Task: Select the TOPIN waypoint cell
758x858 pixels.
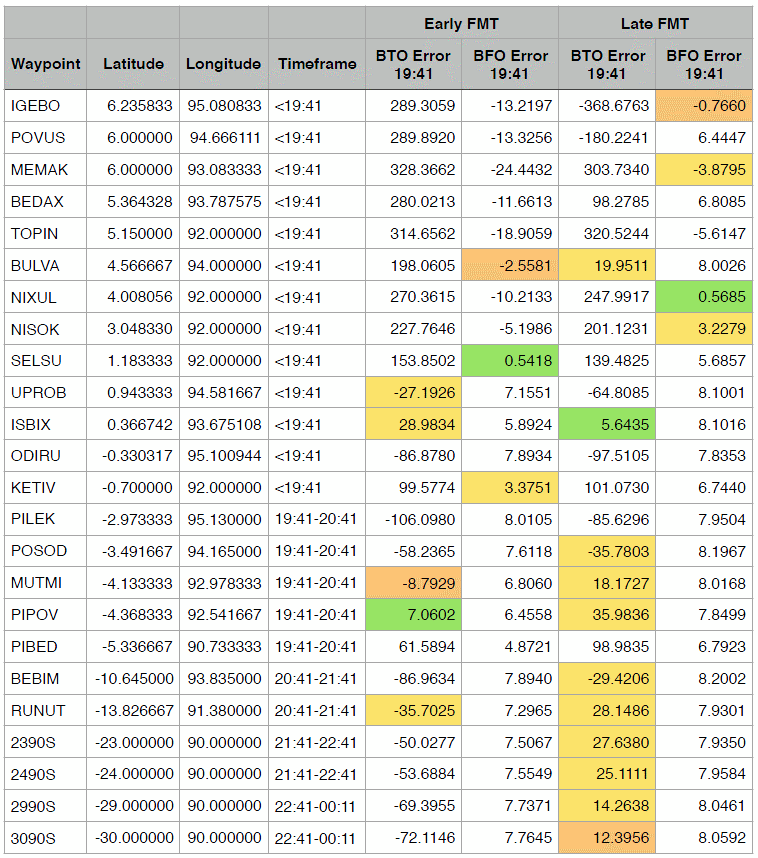Action: click(45, 234)
